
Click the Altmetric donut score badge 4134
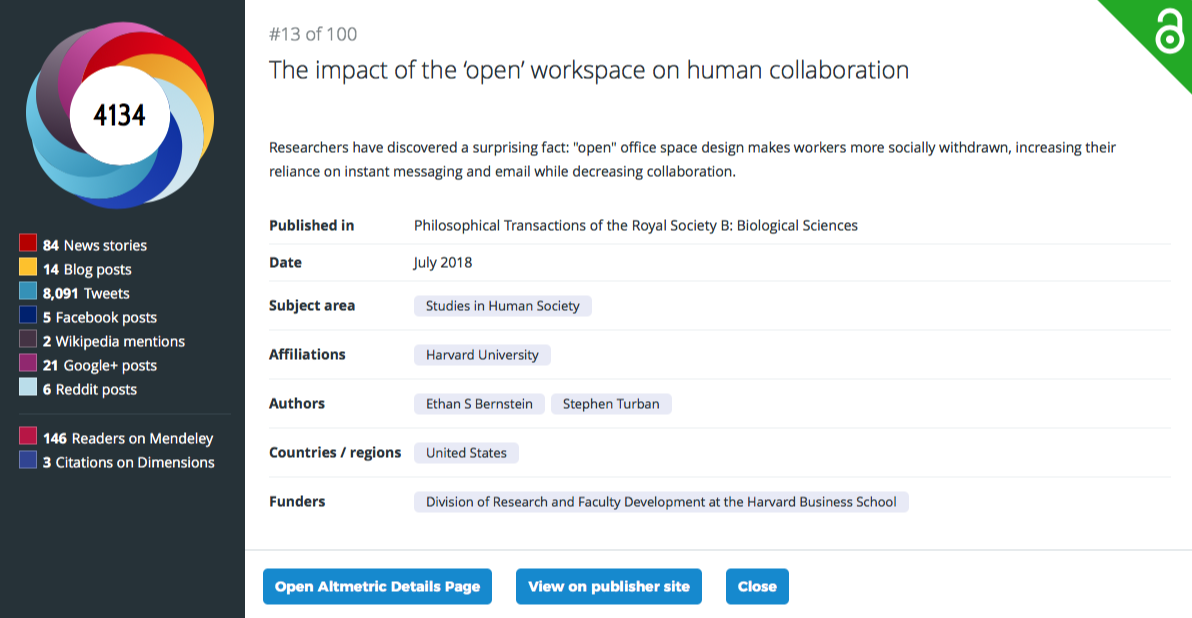(x=119, y=115)
